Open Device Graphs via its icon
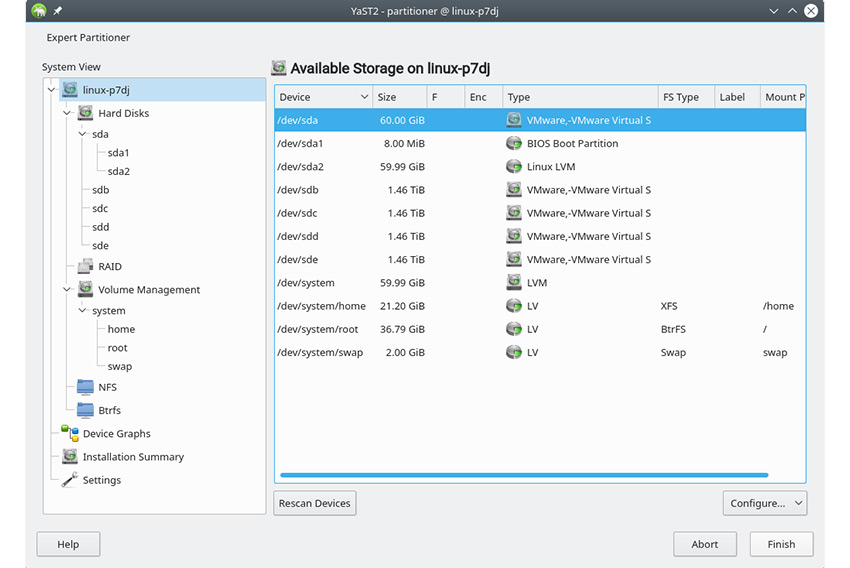This screenshot has height=568, width=850. pos(69,433)
